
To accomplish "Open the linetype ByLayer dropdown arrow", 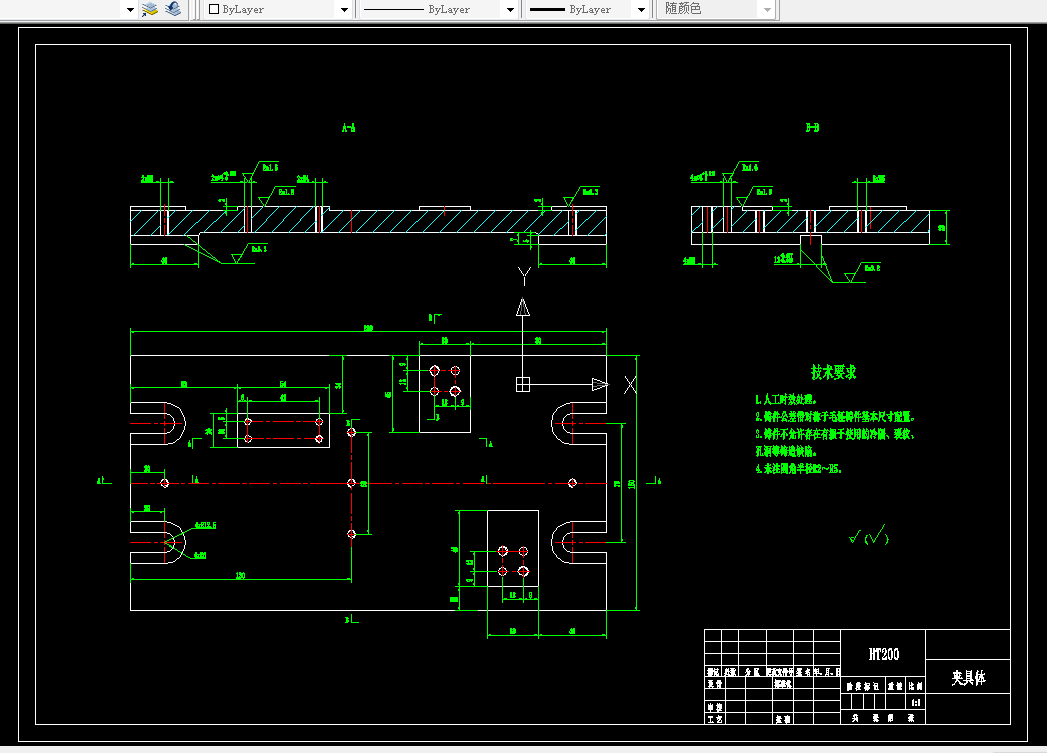I will point(510,9).
